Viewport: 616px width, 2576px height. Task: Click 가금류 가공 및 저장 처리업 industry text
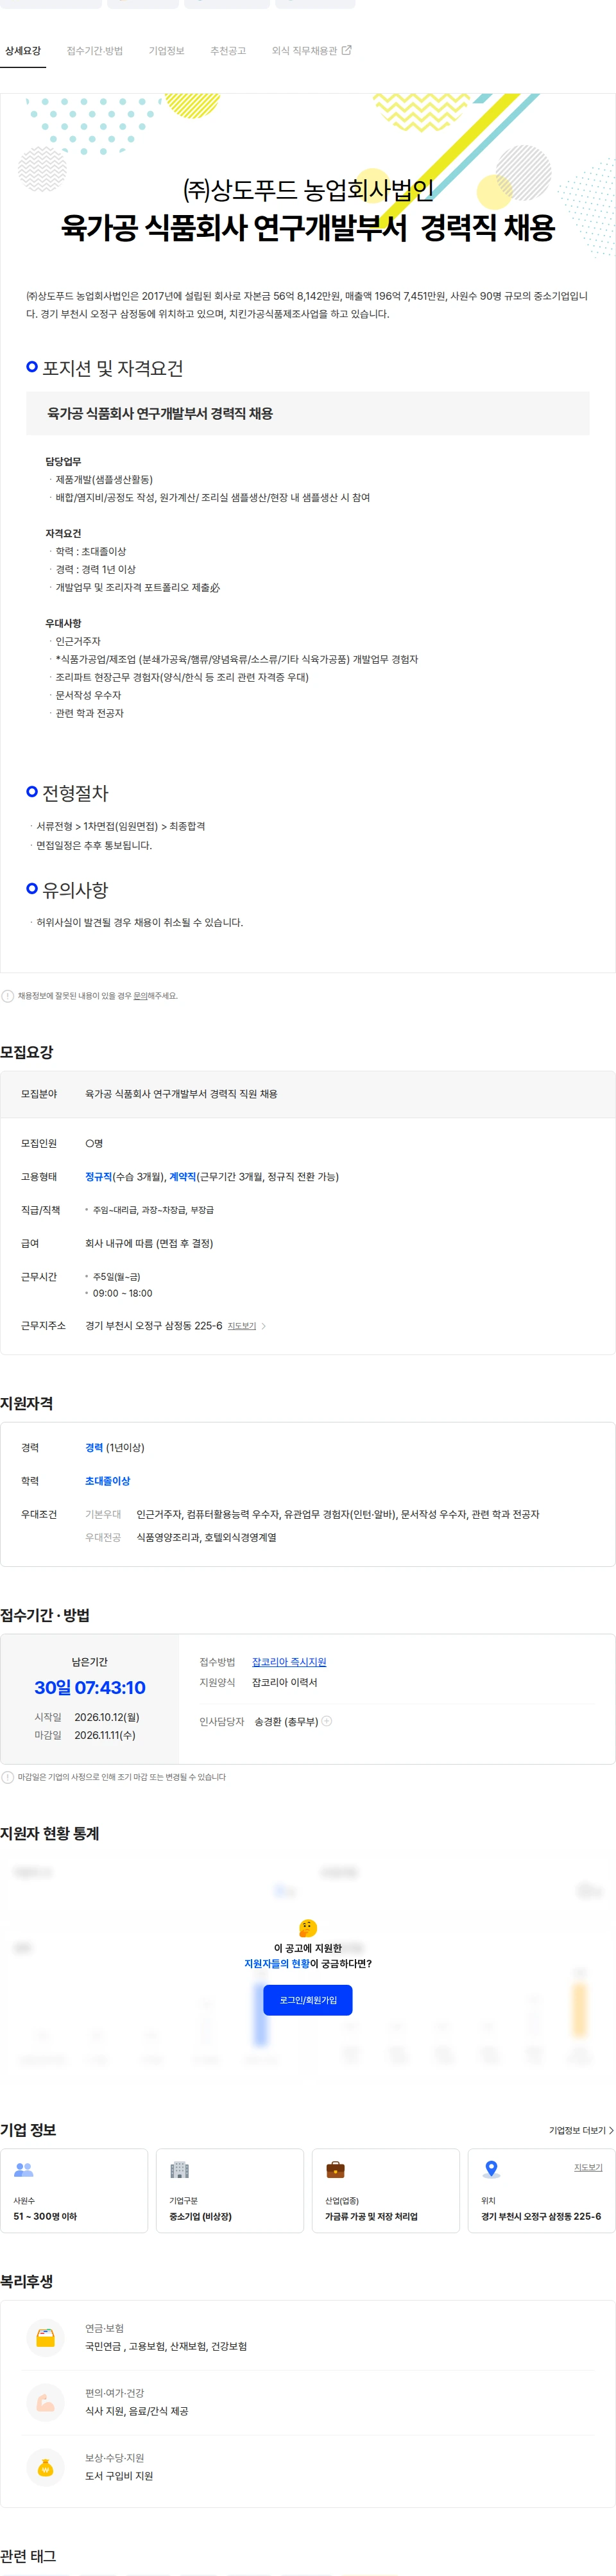[371, 2217]
